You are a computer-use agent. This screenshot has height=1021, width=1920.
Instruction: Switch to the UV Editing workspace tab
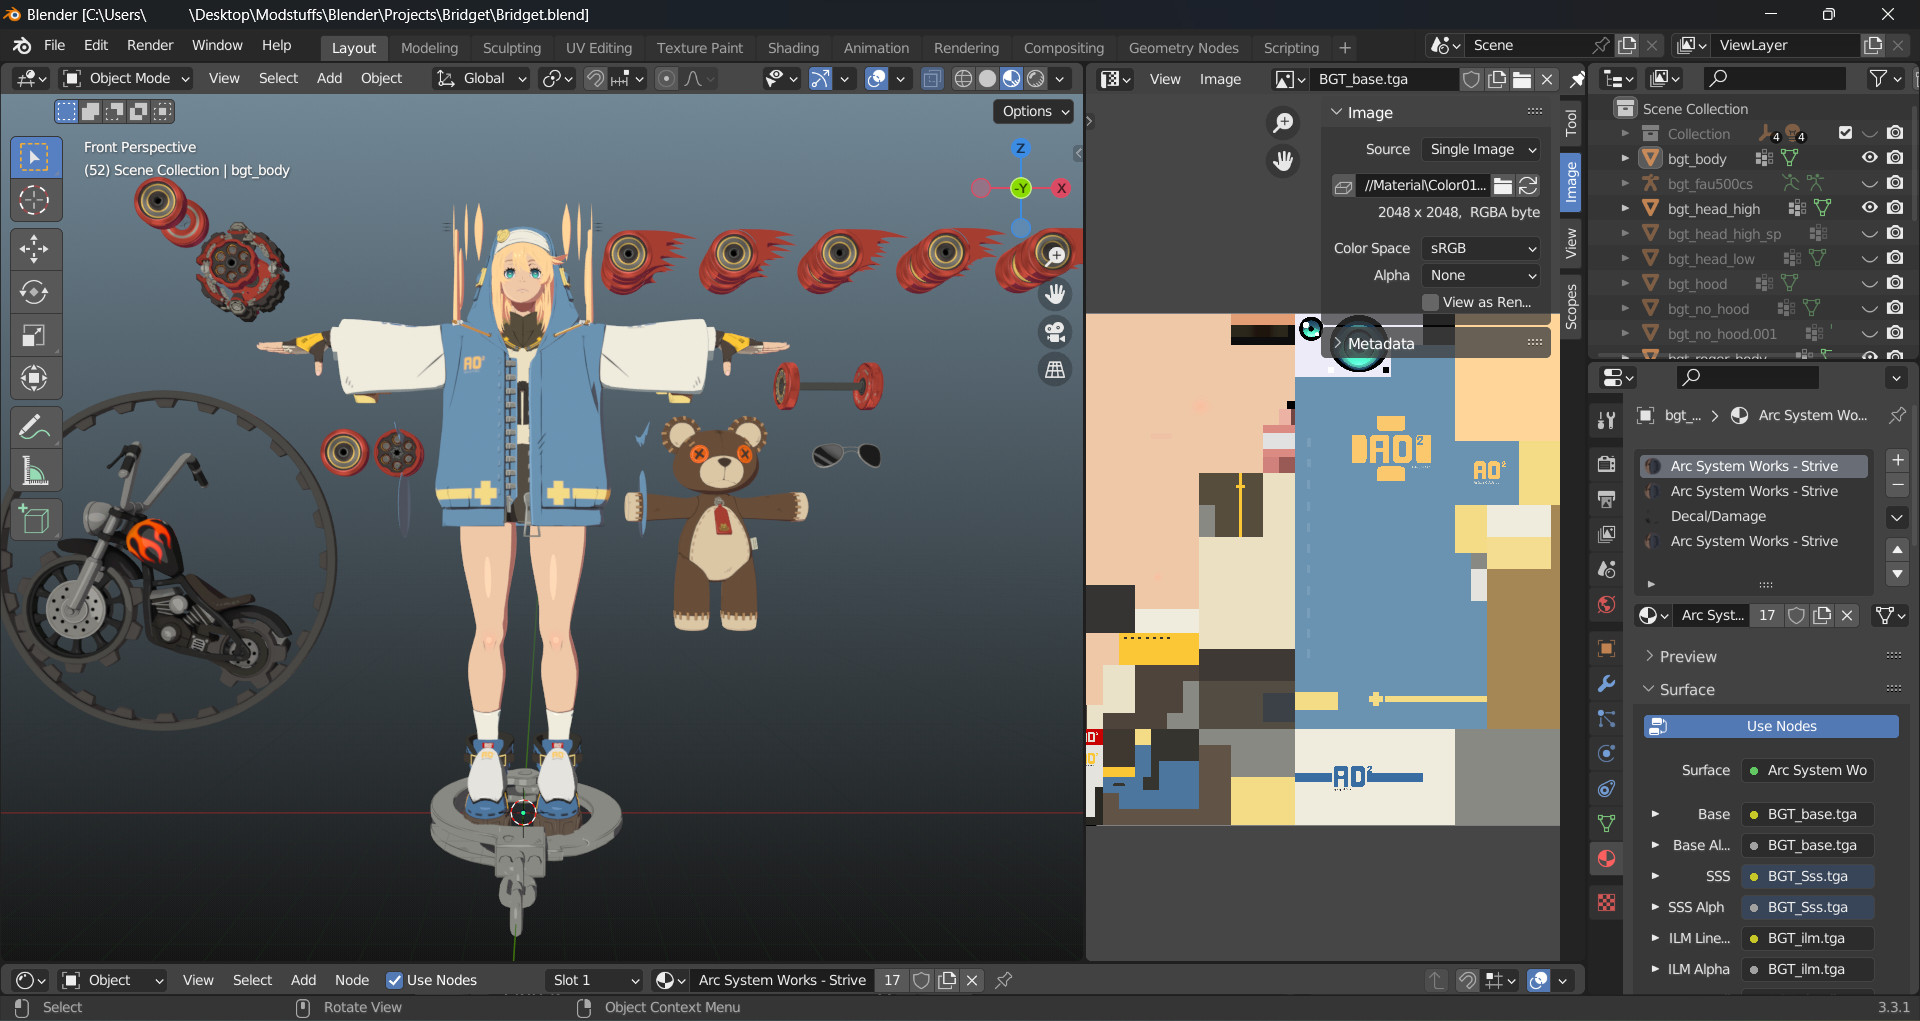point(599,47)
